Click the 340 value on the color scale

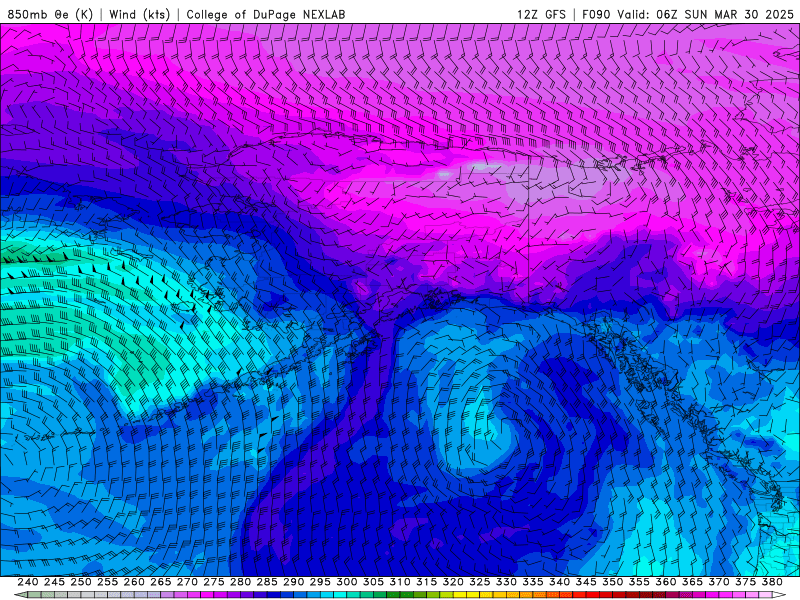coord(559,582)
